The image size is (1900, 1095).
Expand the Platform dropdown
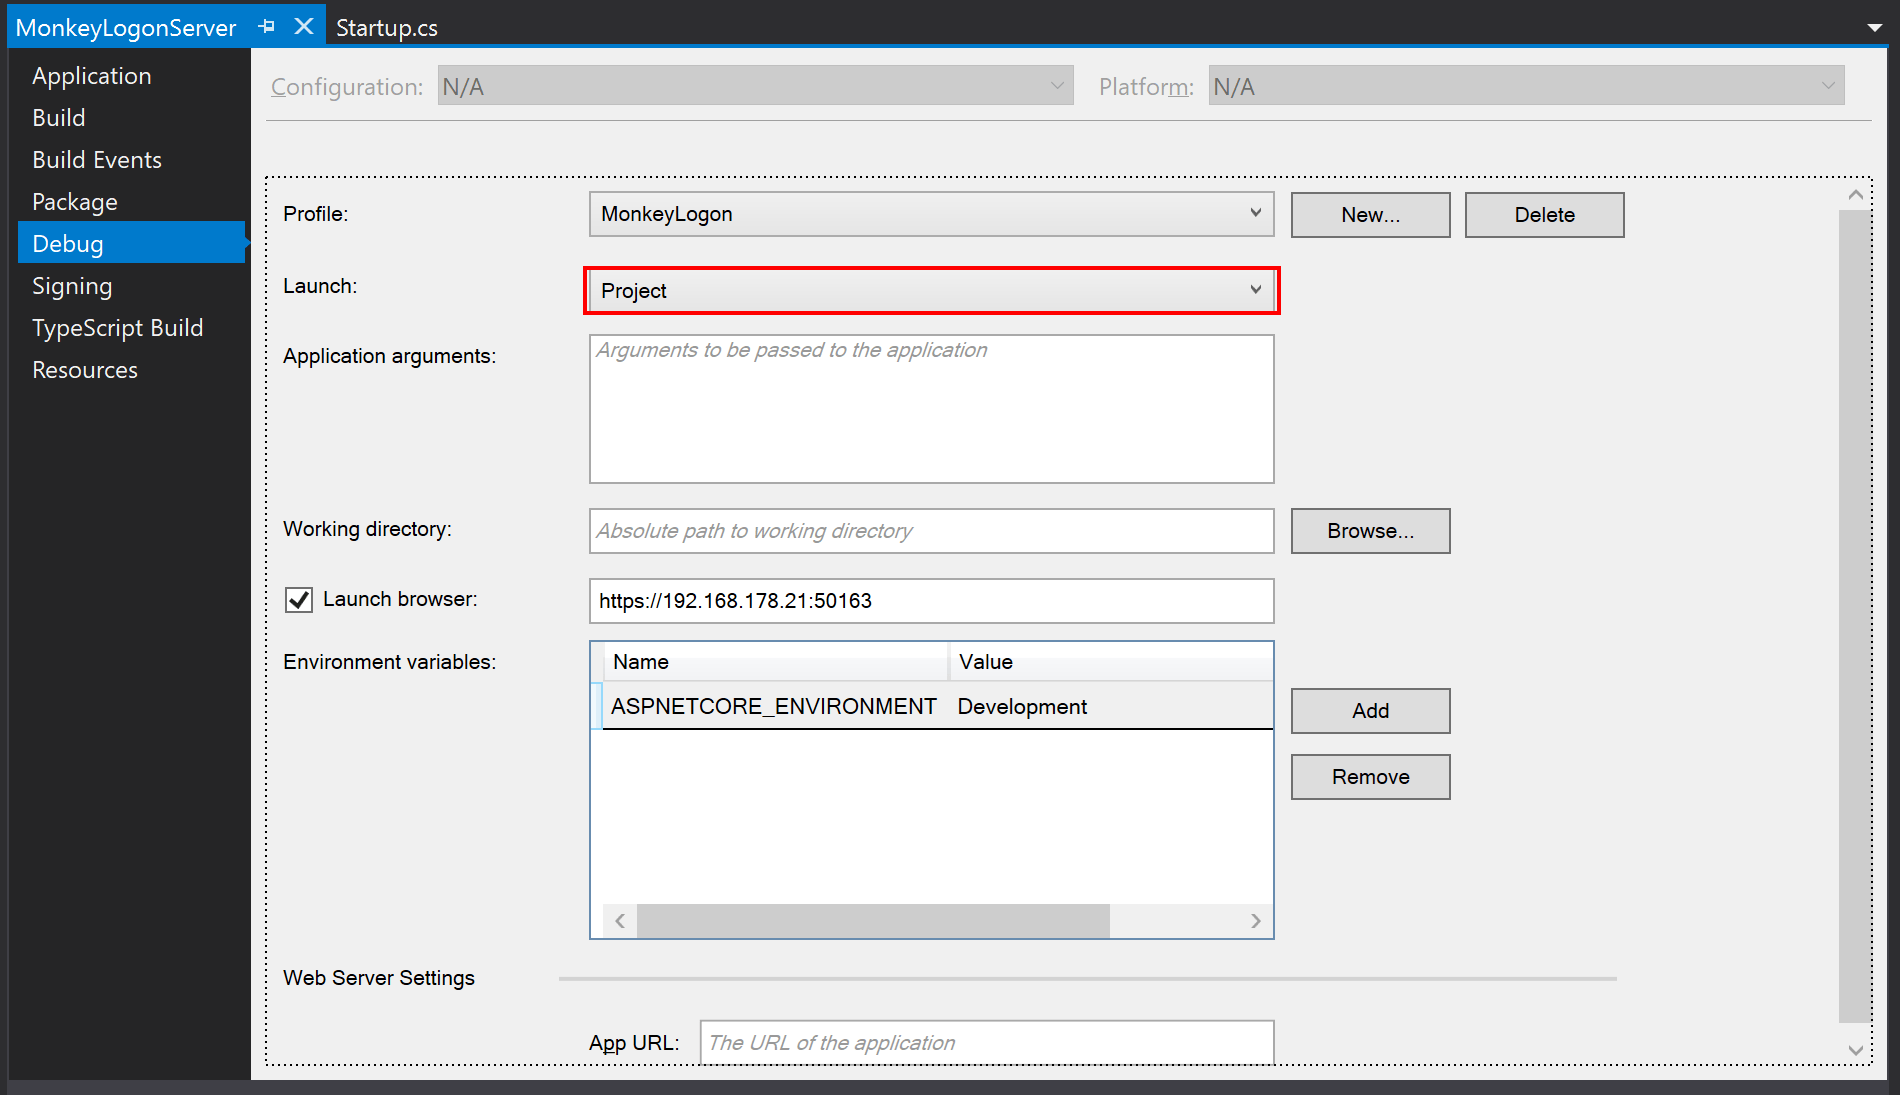1526,86
